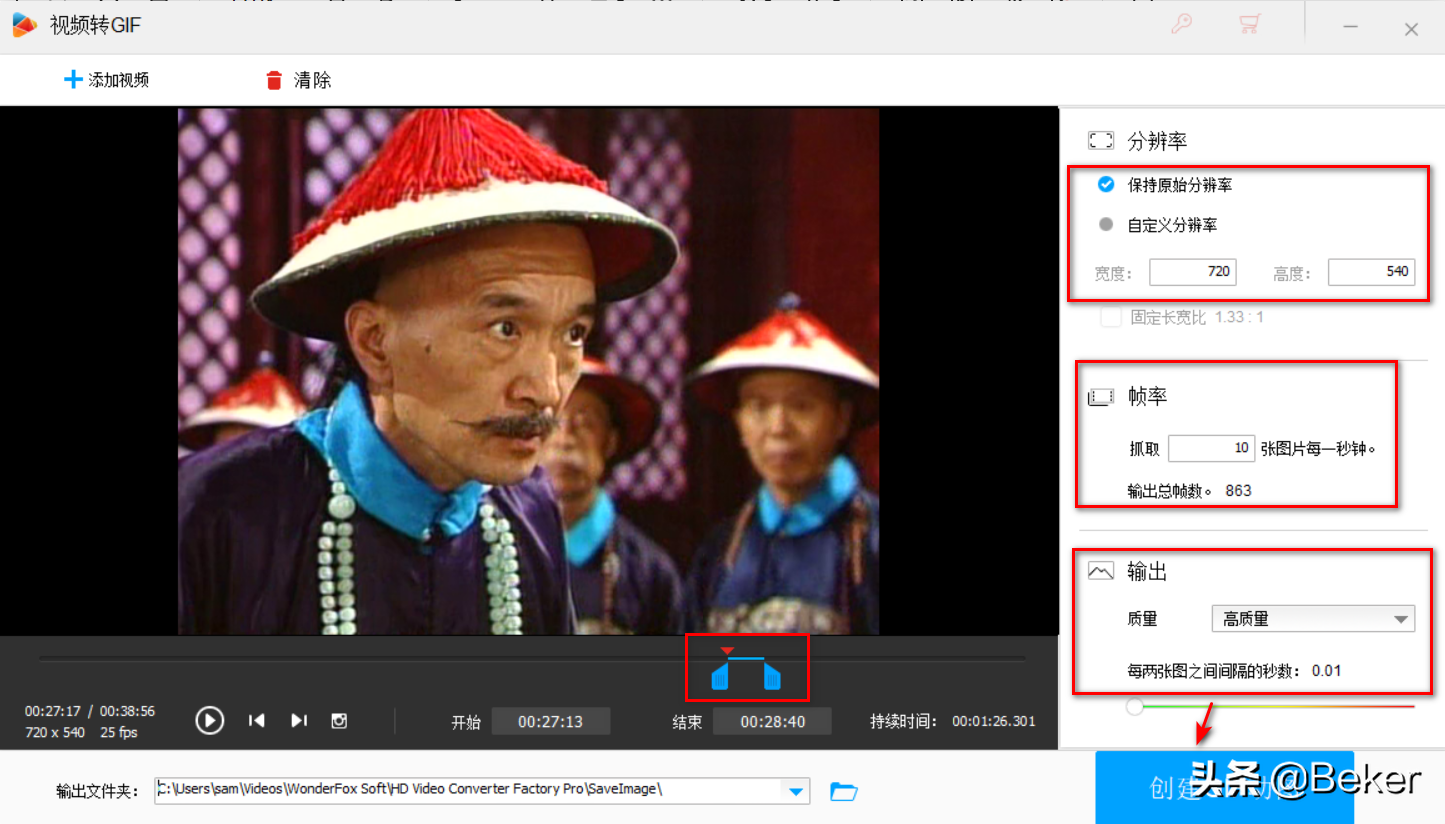Expand the output folder path dropdown arrow
This screenshot has width=1445, height=824.
click(x=796, y=791)
